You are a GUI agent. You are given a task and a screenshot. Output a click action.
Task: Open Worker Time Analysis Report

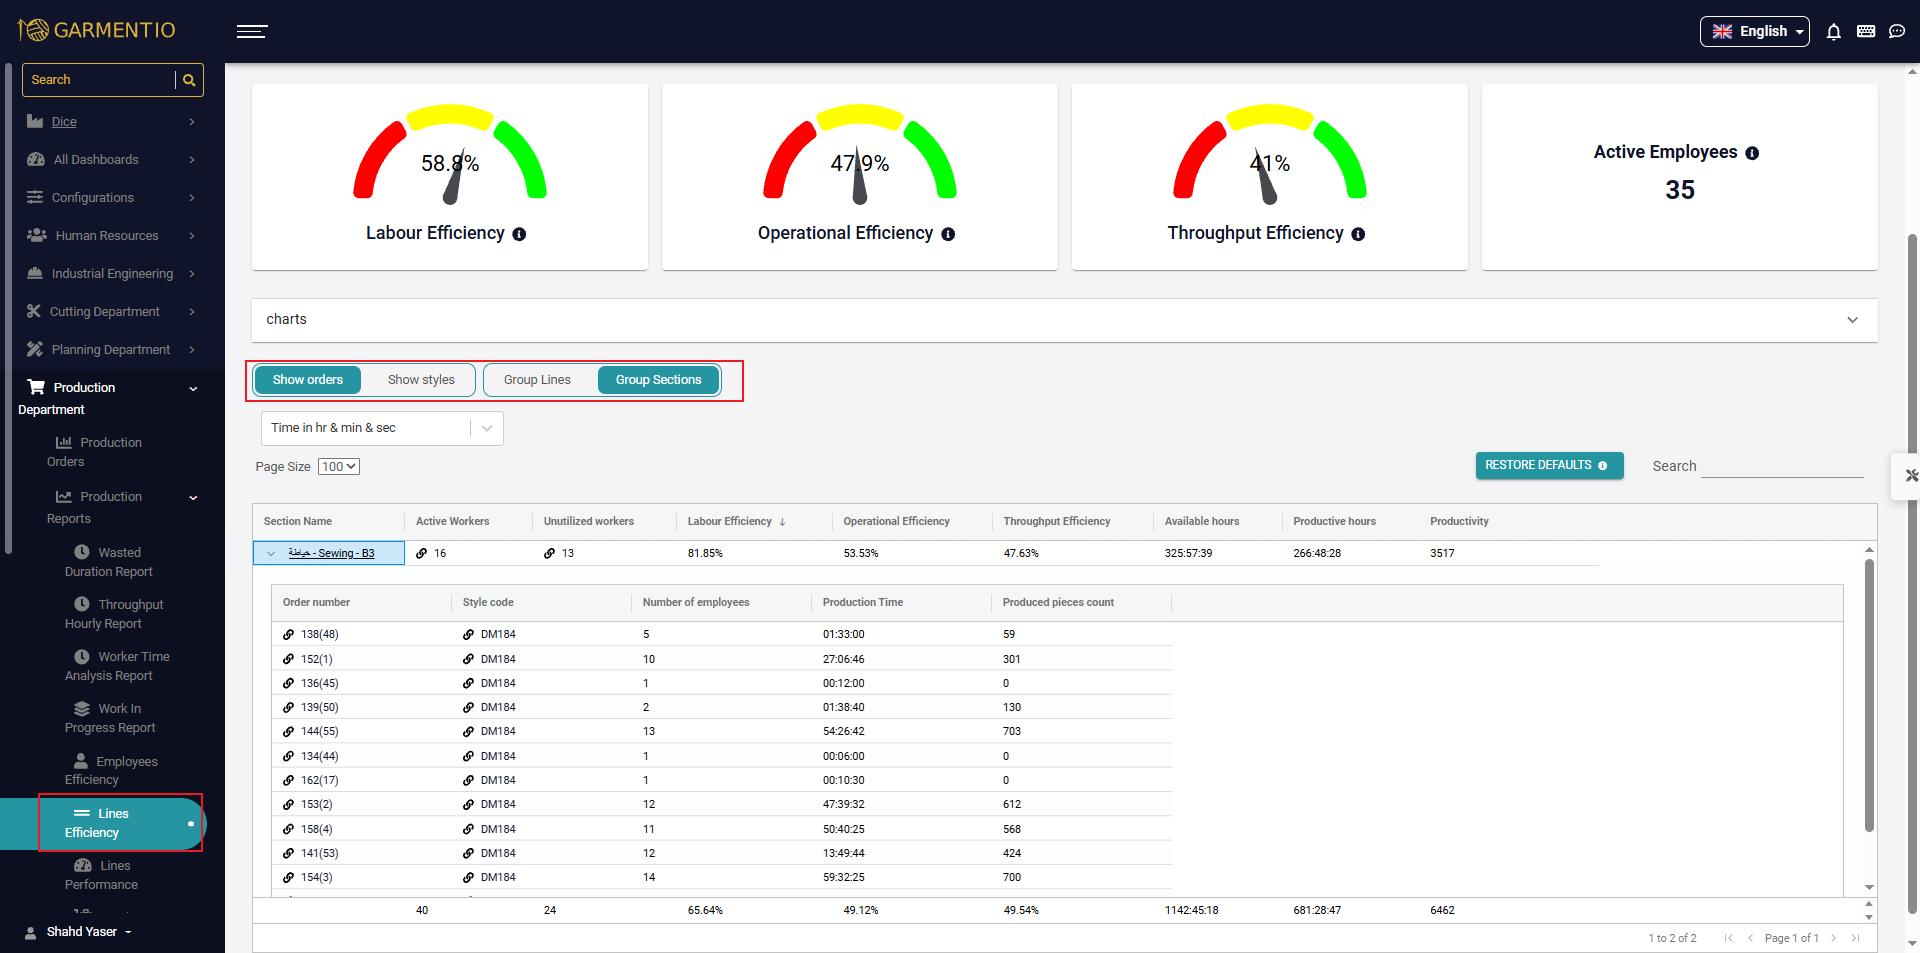115,666
